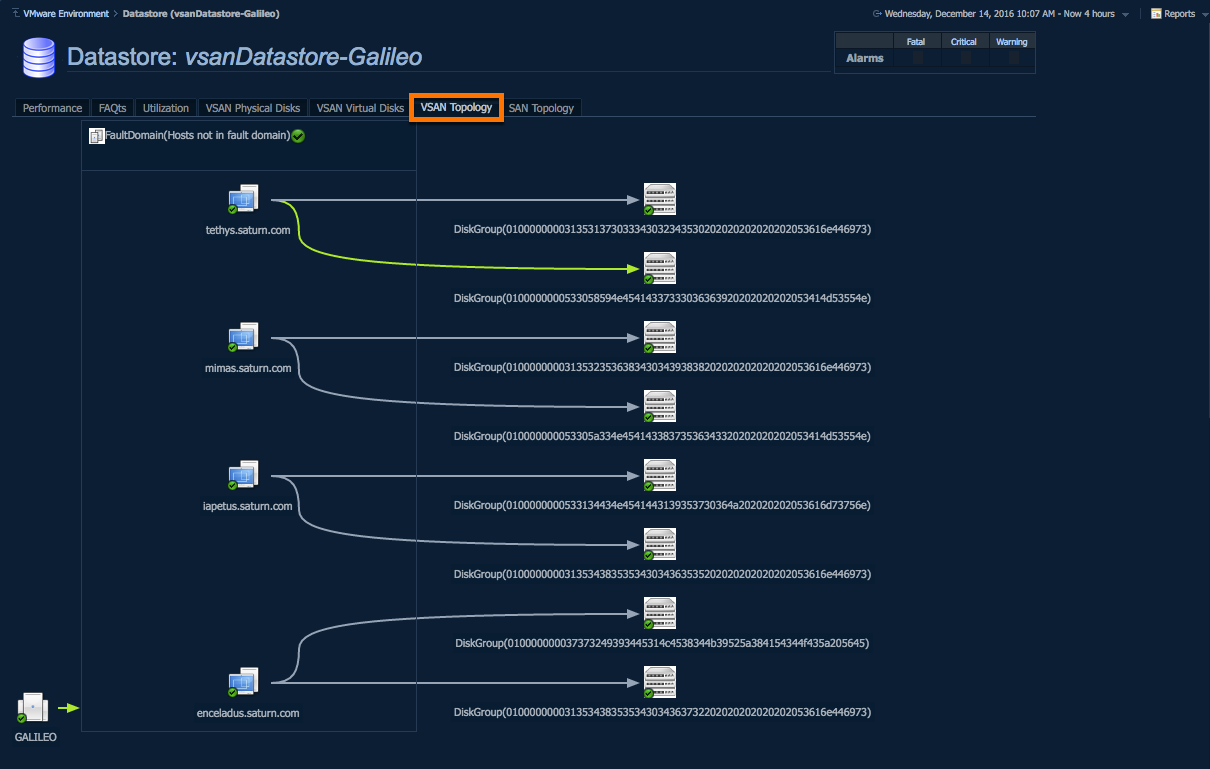Click the Warning alarms column header

(x=1012, y=42)
